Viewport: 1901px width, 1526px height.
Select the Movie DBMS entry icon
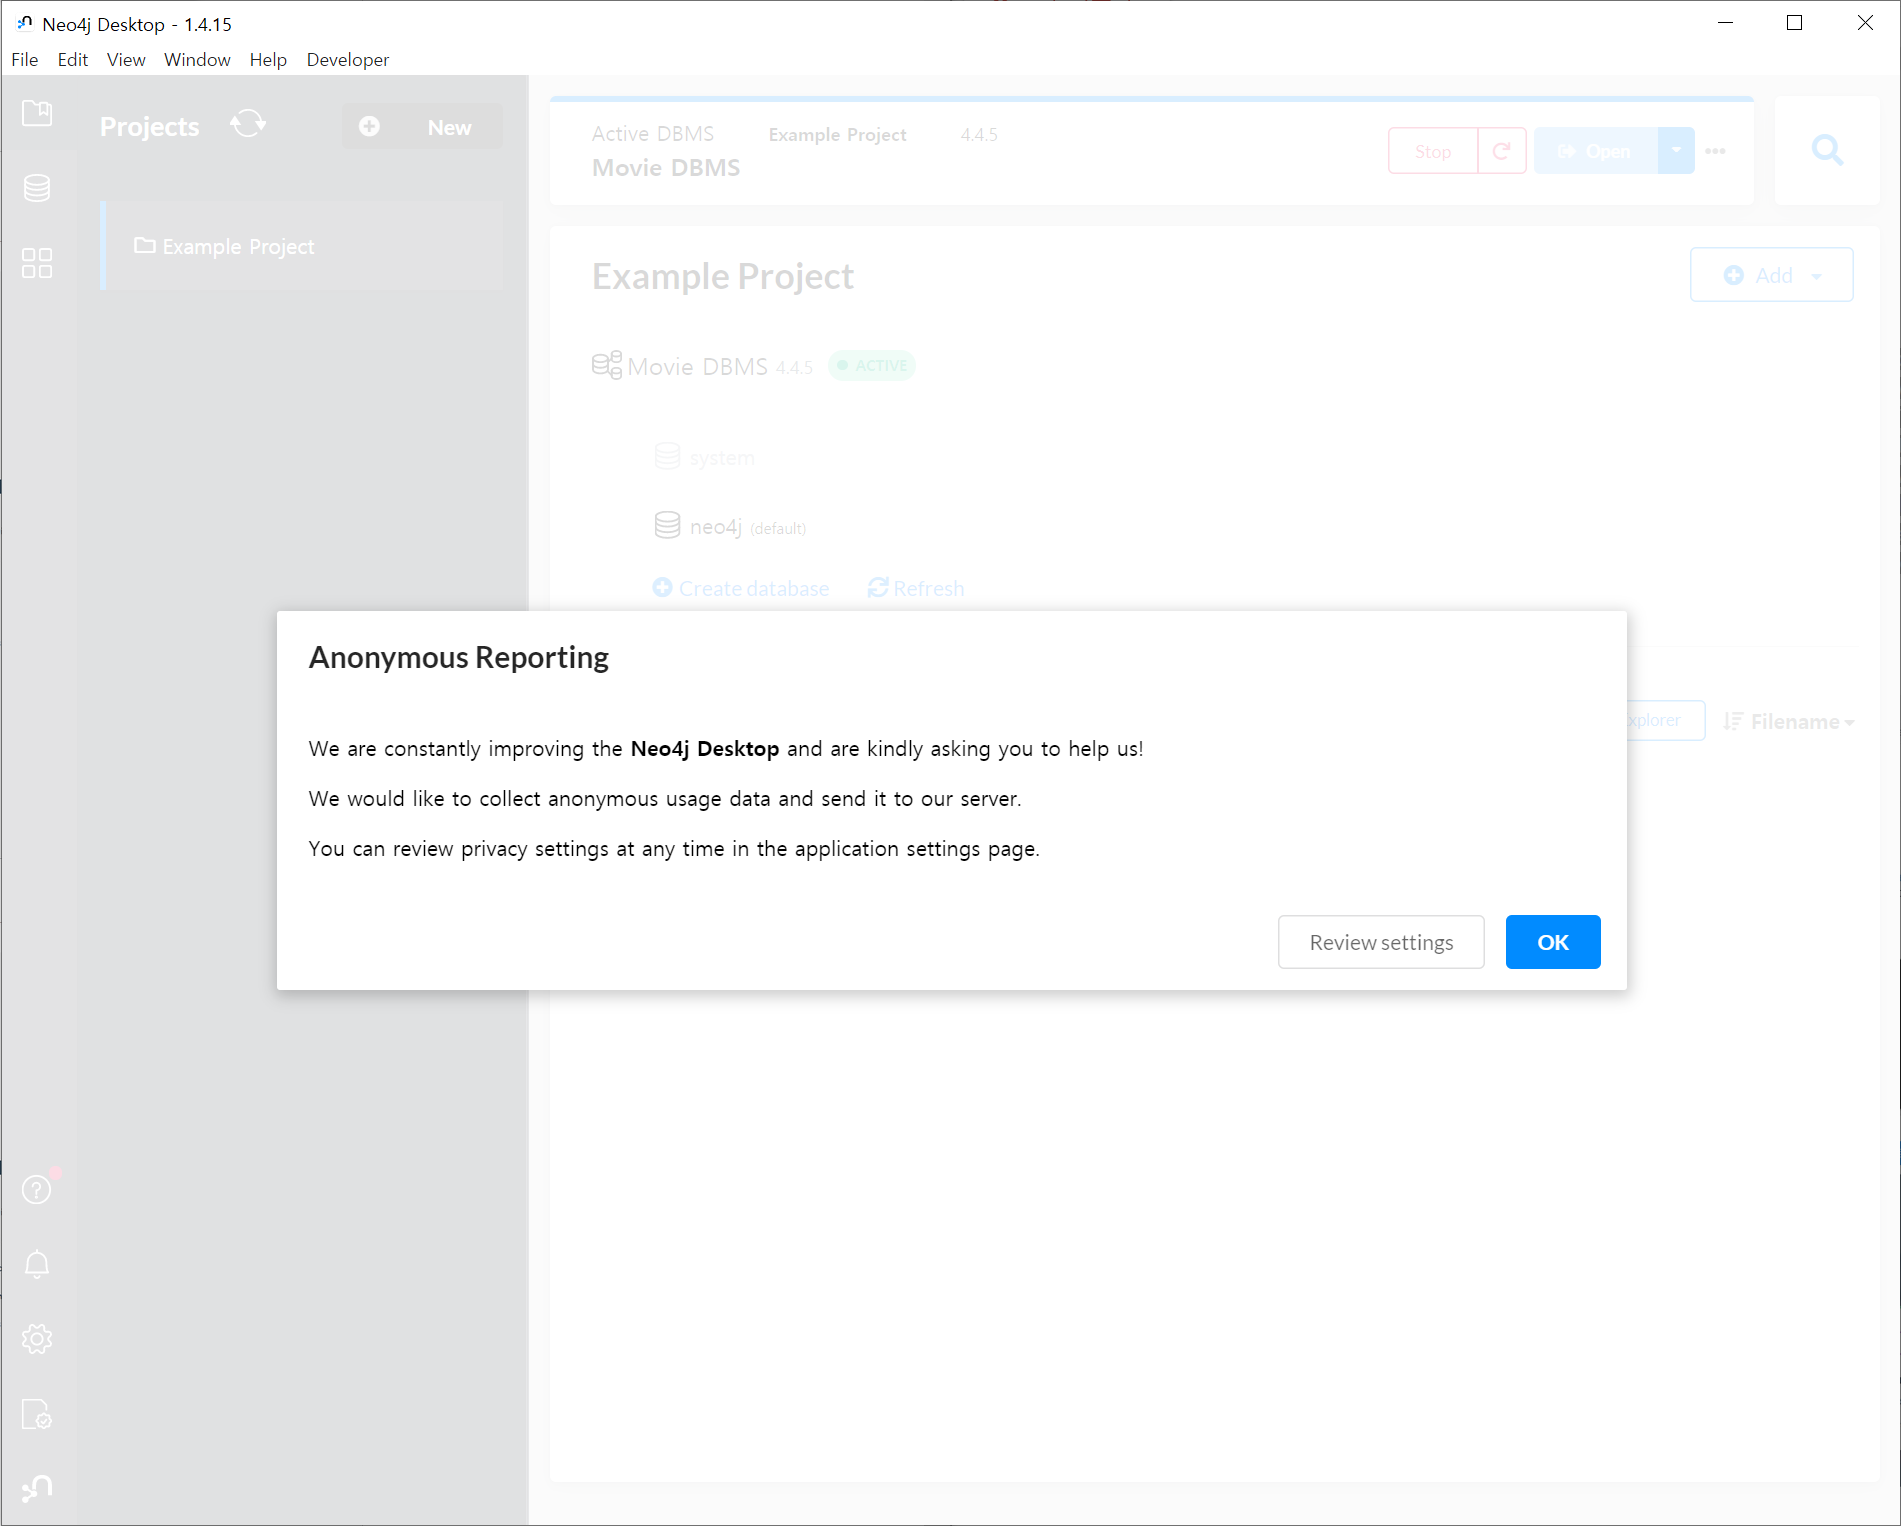[607, 366]
